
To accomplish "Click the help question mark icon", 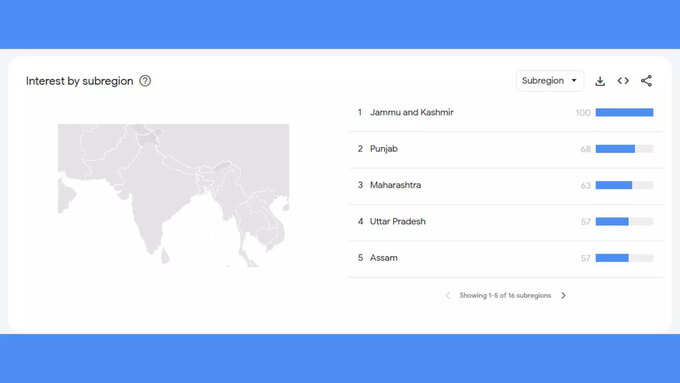I will [x=145, y=81].
